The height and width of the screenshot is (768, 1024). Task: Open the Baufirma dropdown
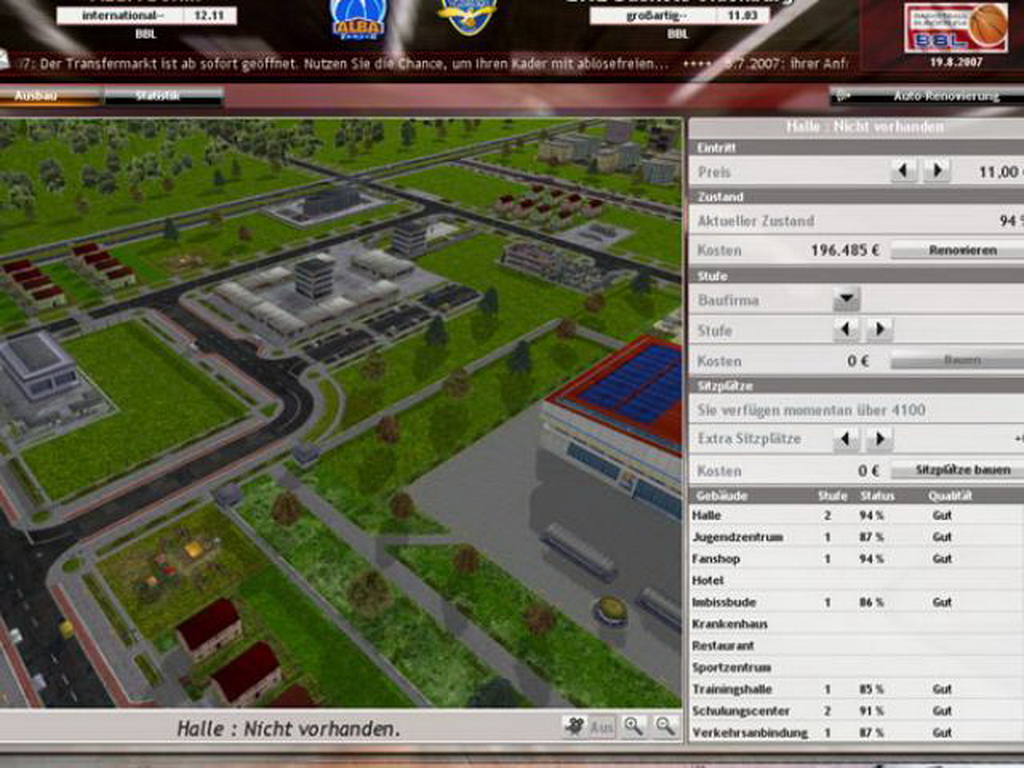coord(847,299)
